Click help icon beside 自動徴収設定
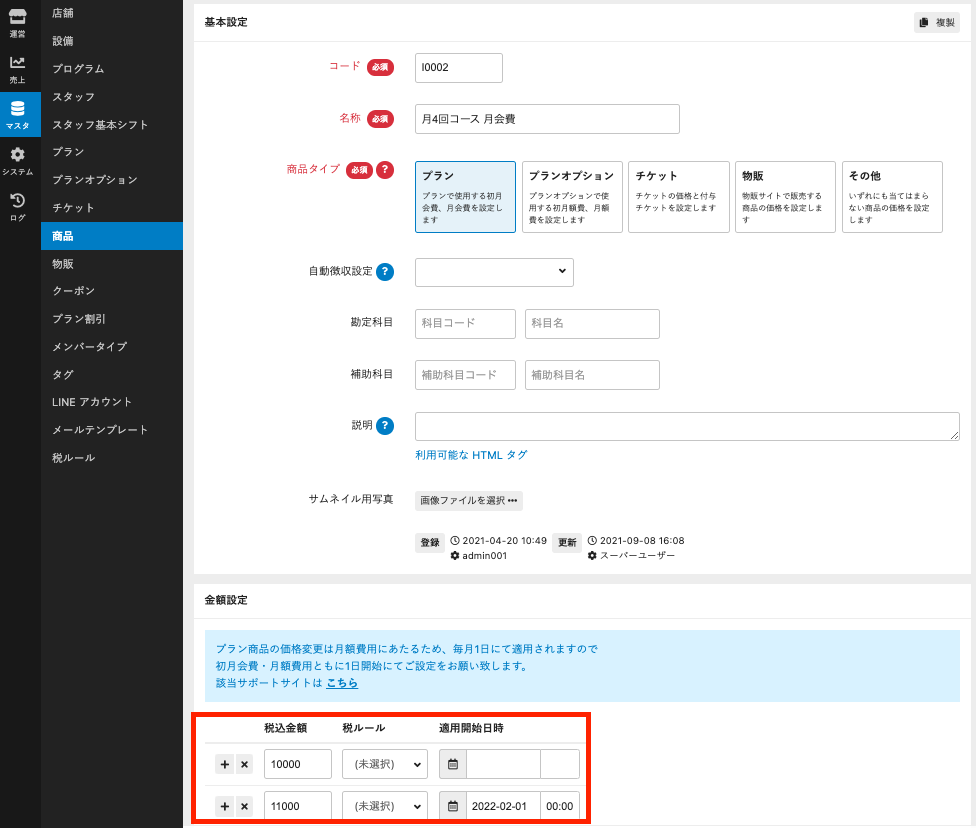The height and width of the screenshot is (828, 976). pos(384,272)
